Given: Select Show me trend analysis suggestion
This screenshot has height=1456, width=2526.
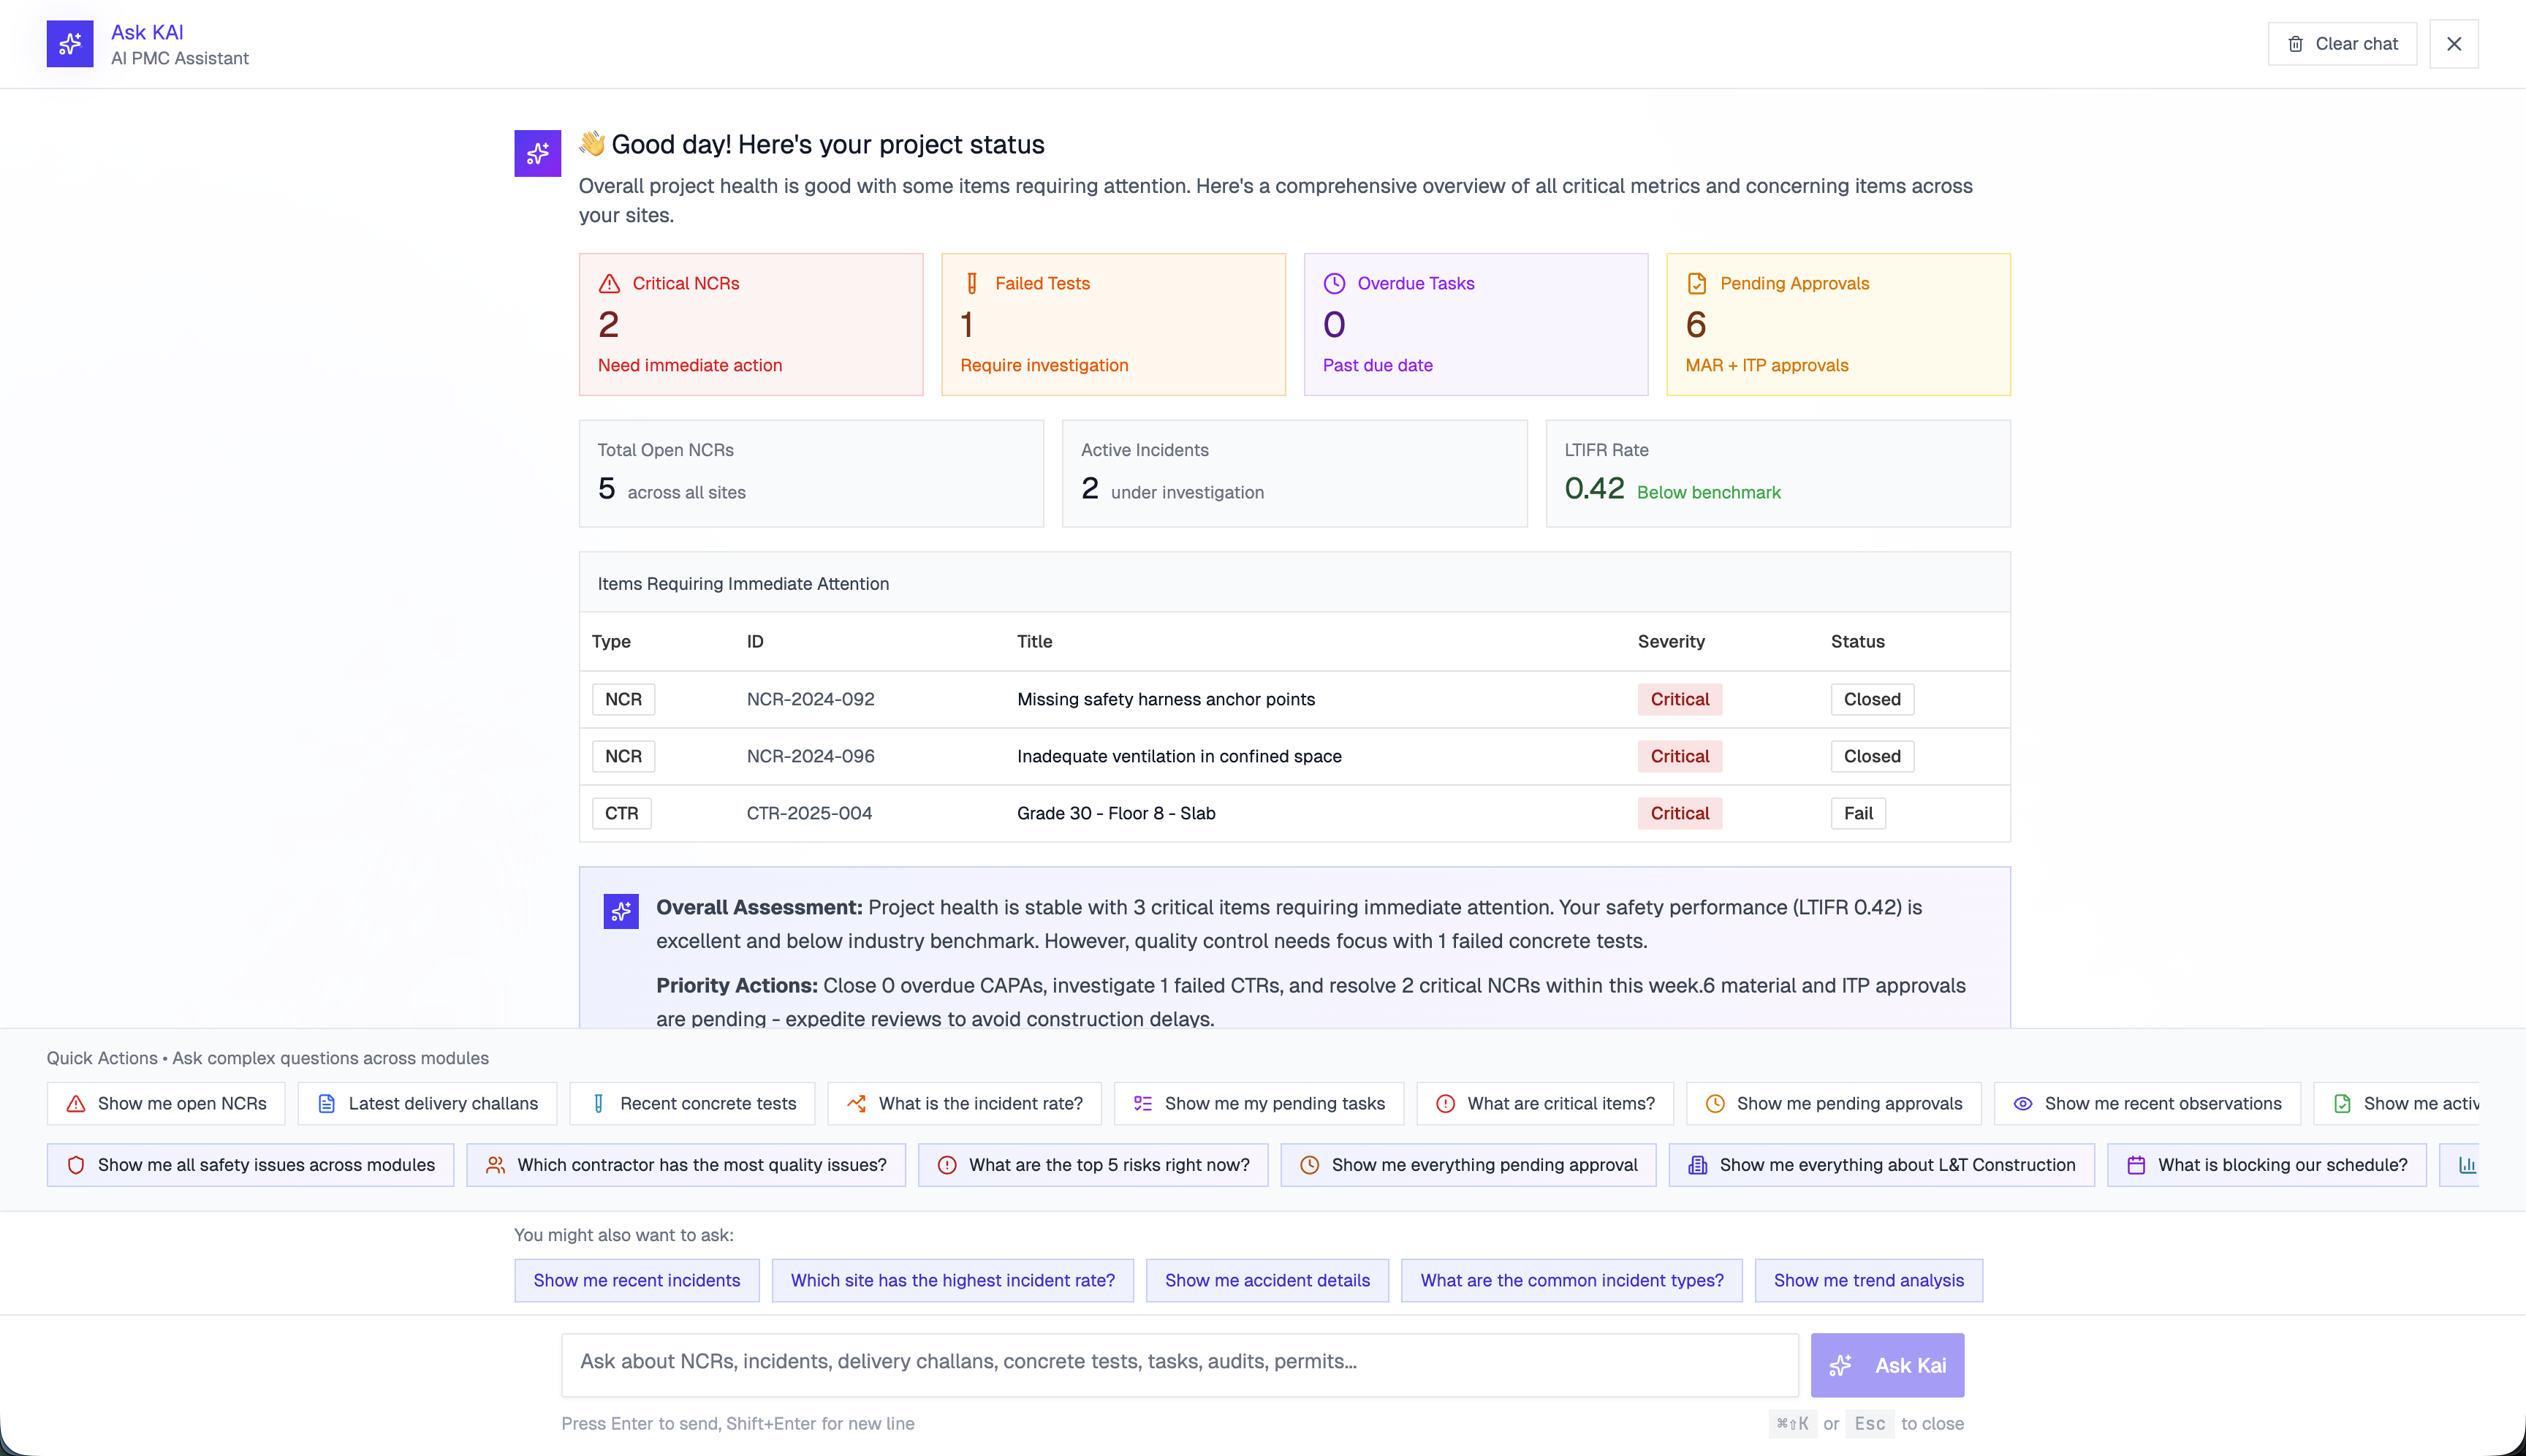Looking at the screenshot, I should (1868, 1280).
